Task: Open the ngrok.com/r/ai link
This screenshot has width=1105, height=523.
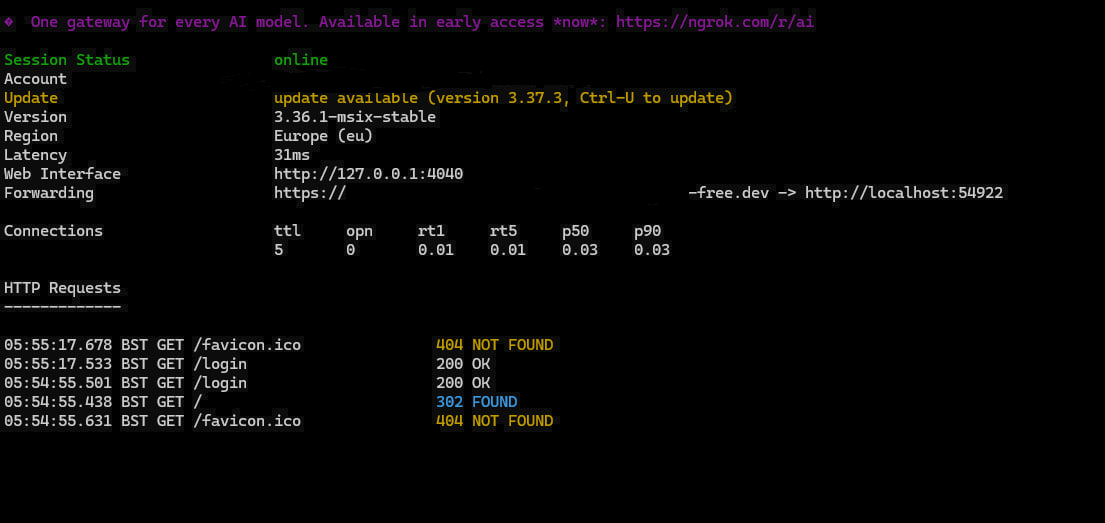Action: coord(714,22)
